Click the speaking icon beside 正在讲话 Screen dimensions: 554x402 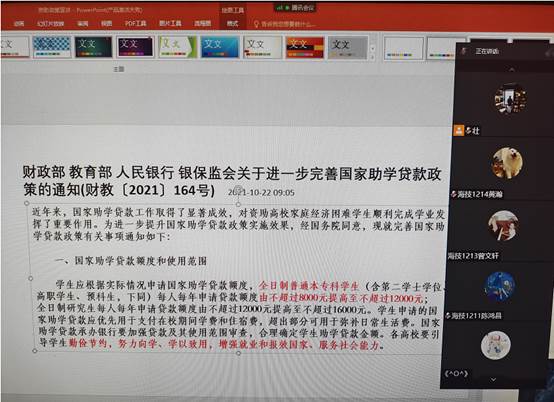(x=464, y=51)
